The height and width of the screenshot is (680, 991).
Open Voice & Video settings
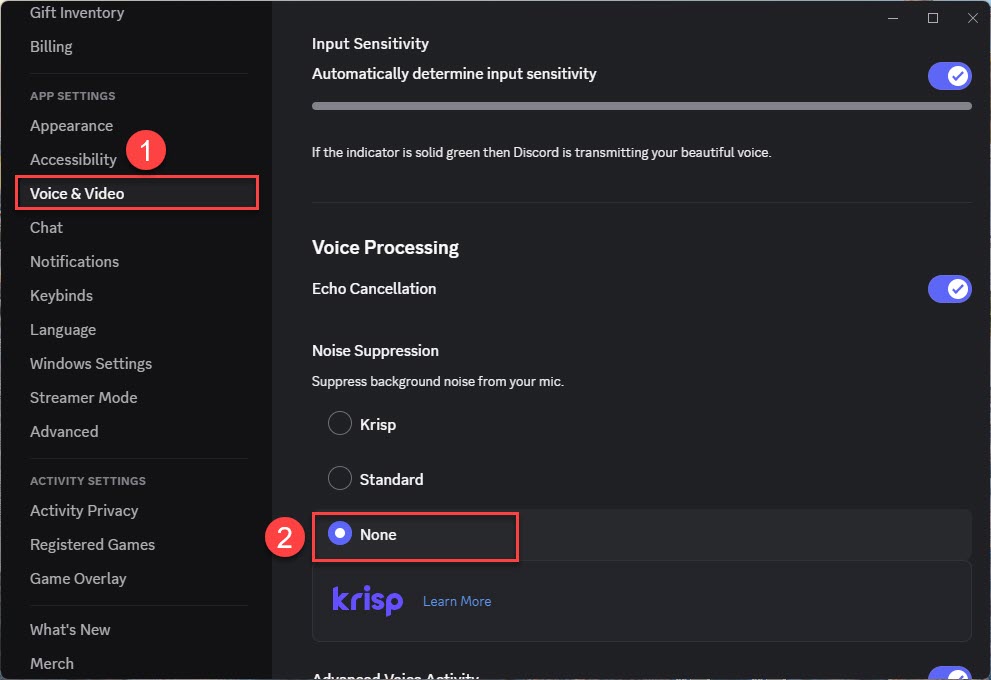tap(76, 193)
